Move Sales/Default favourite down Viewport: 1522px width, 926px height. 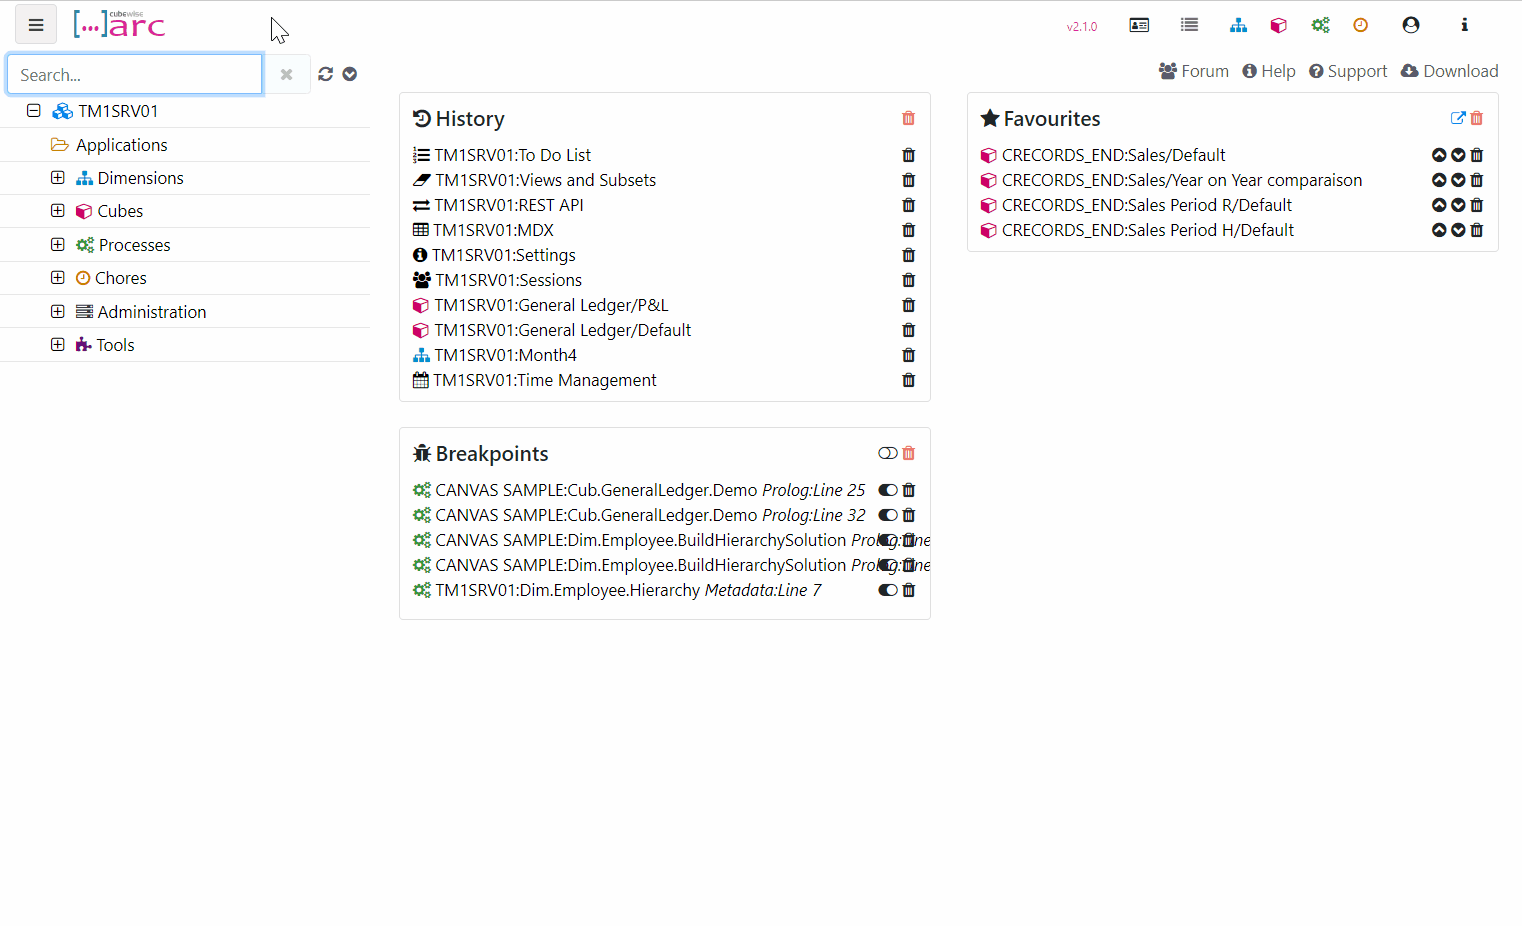click(x=1458, y=155)
